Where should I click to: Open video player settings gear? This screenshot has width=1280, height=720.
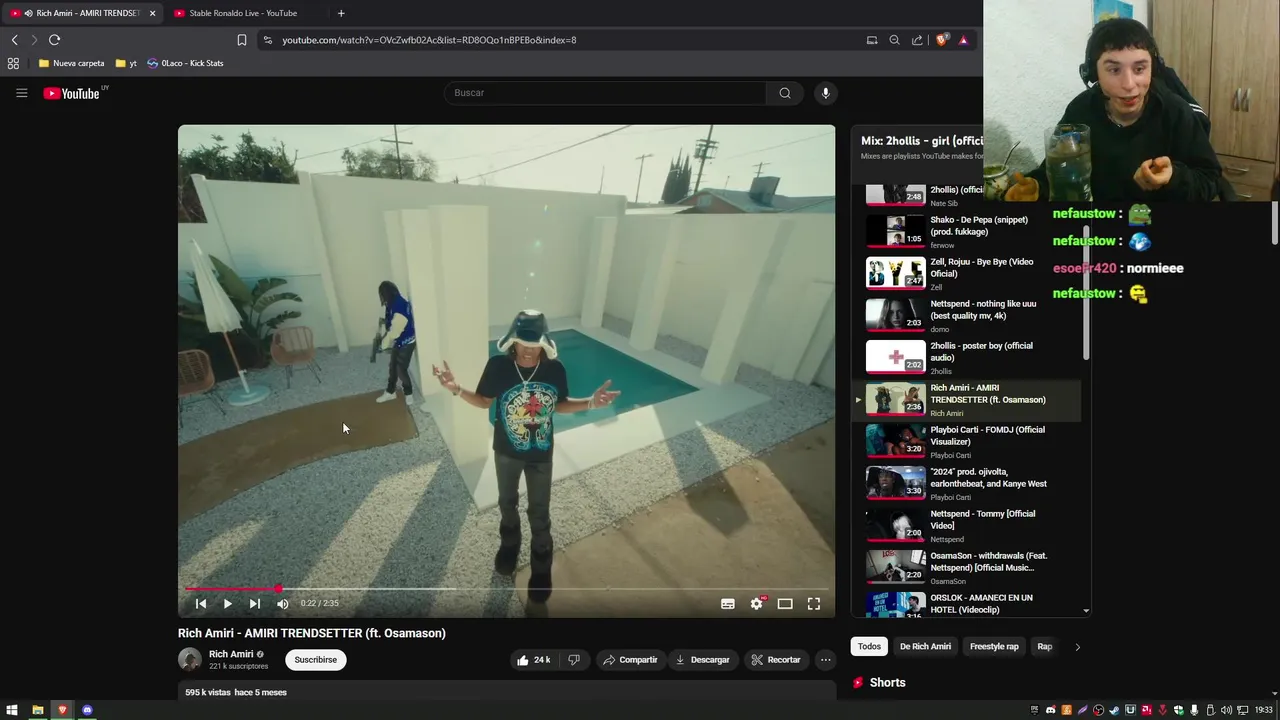(757, 604)
